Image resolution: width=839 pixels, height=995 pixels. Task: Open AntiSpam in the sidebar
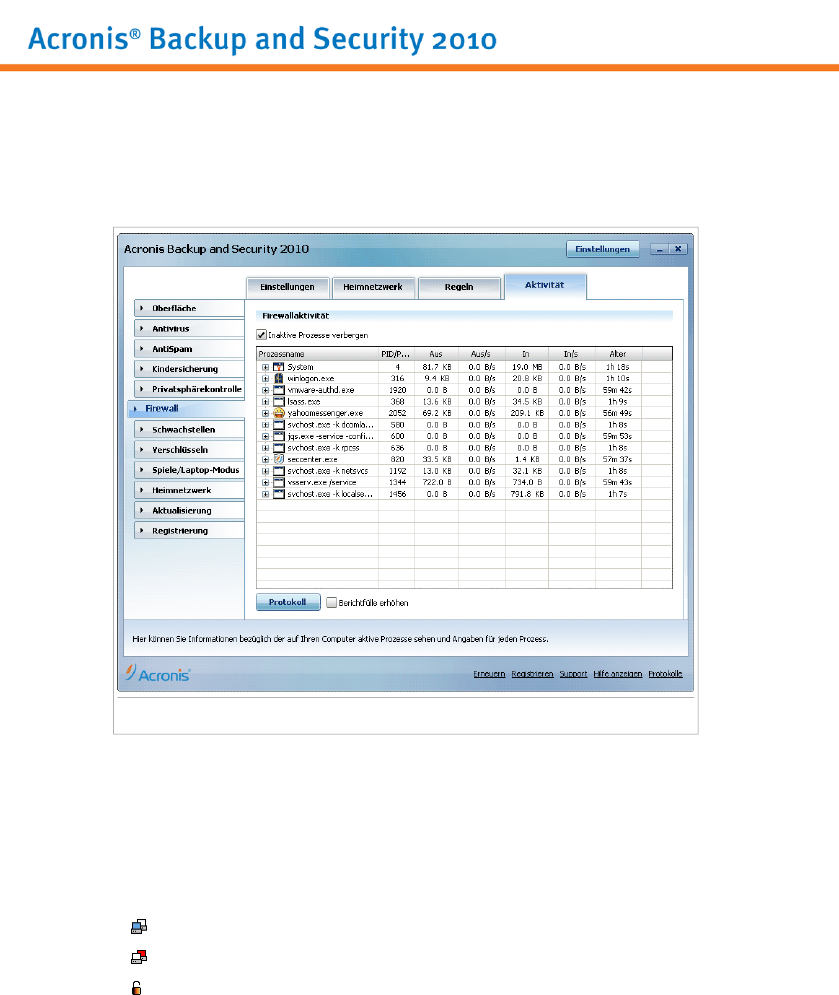click(x=189, y=348)
